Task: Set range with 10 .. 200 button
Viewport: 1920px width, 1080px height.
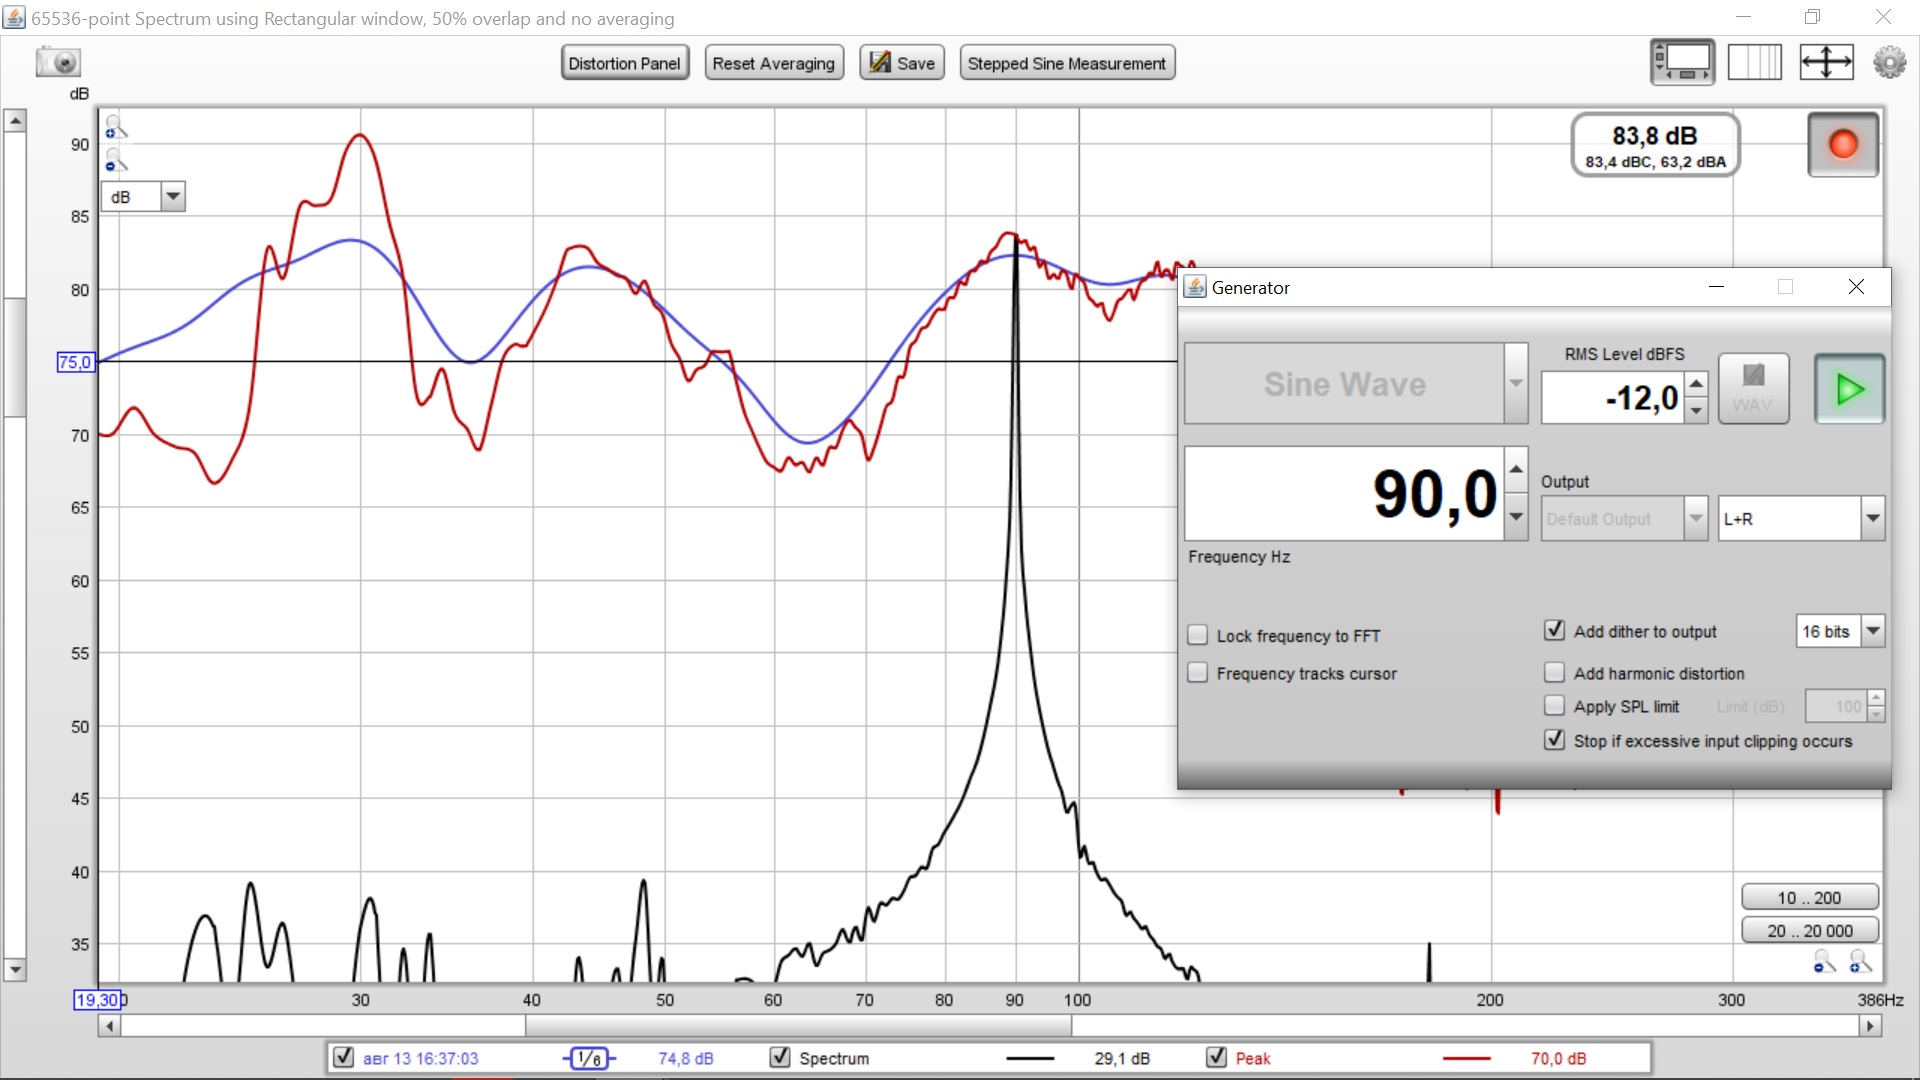Action: (1809, 897)
